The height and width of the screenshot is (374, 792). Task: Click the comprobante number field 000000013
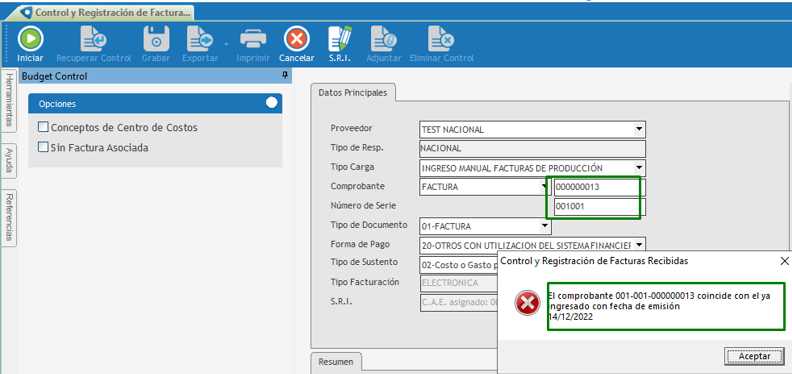tap(600, 187)
